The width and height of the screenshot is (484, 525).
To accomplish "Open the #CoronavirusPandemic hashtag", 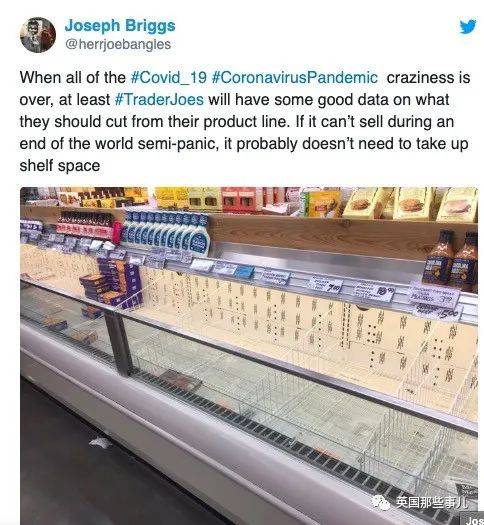I will pos(295,78).
